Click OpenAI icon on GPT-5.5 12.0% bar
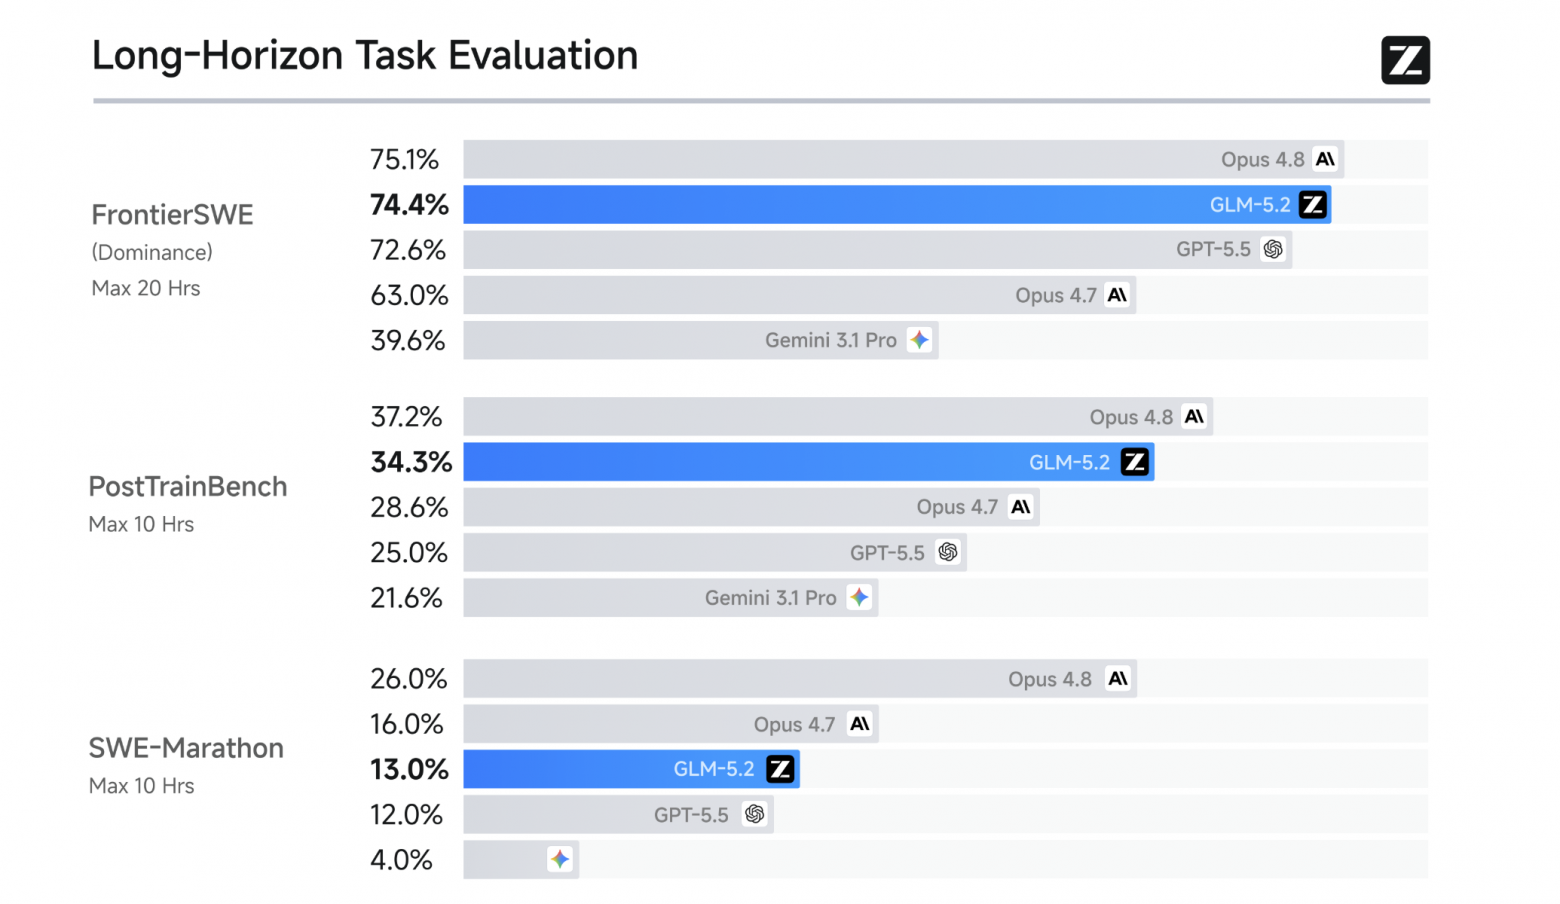The image size is (1560, 904). click(755, 814)
